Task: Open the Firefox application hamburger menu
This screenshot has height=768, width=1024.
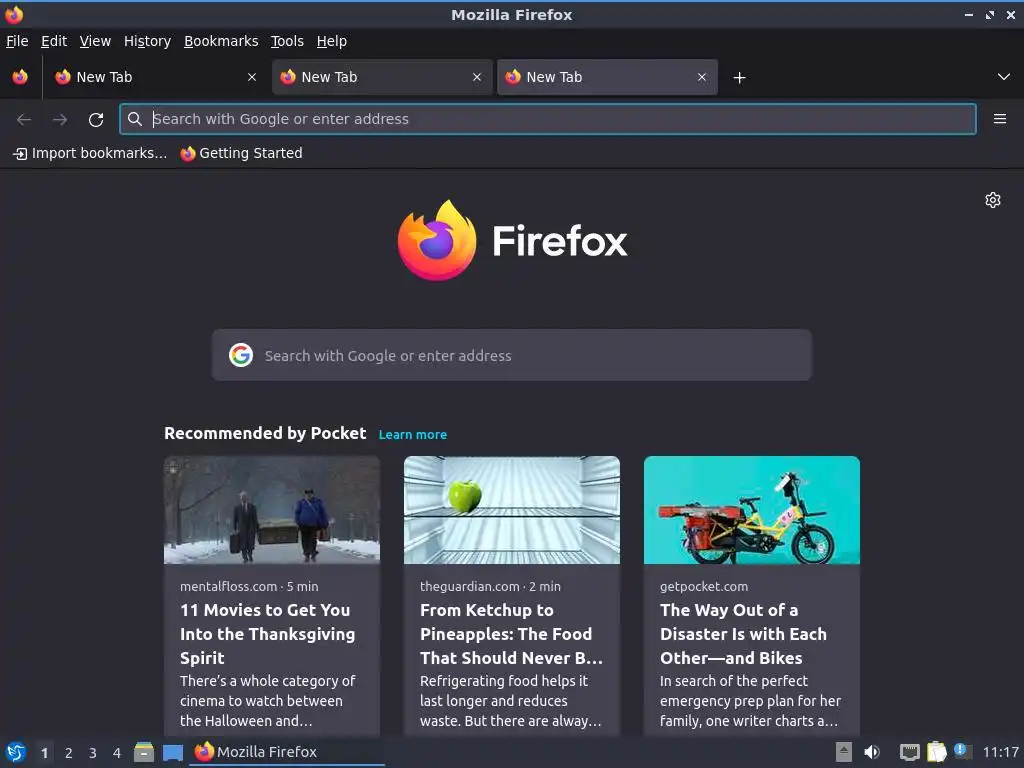Action: pyautogui.click(x=1000, y=119)
